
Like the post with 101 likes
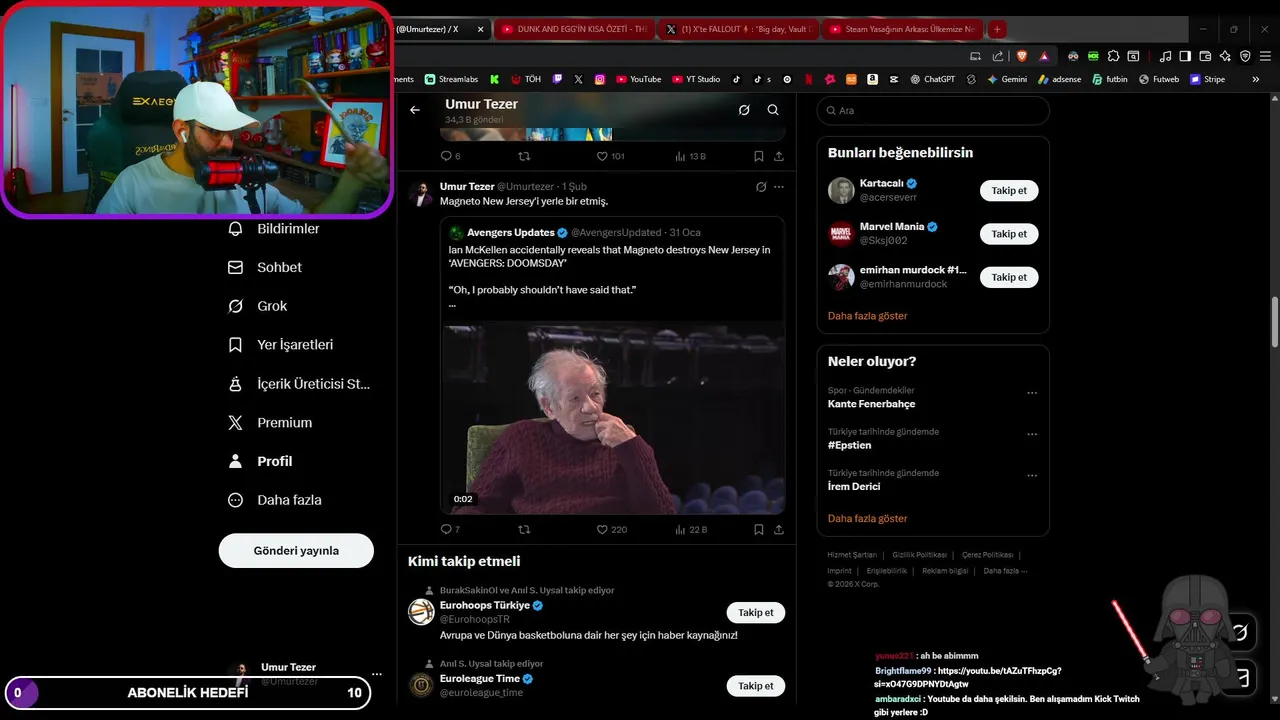tap(610, 156)
